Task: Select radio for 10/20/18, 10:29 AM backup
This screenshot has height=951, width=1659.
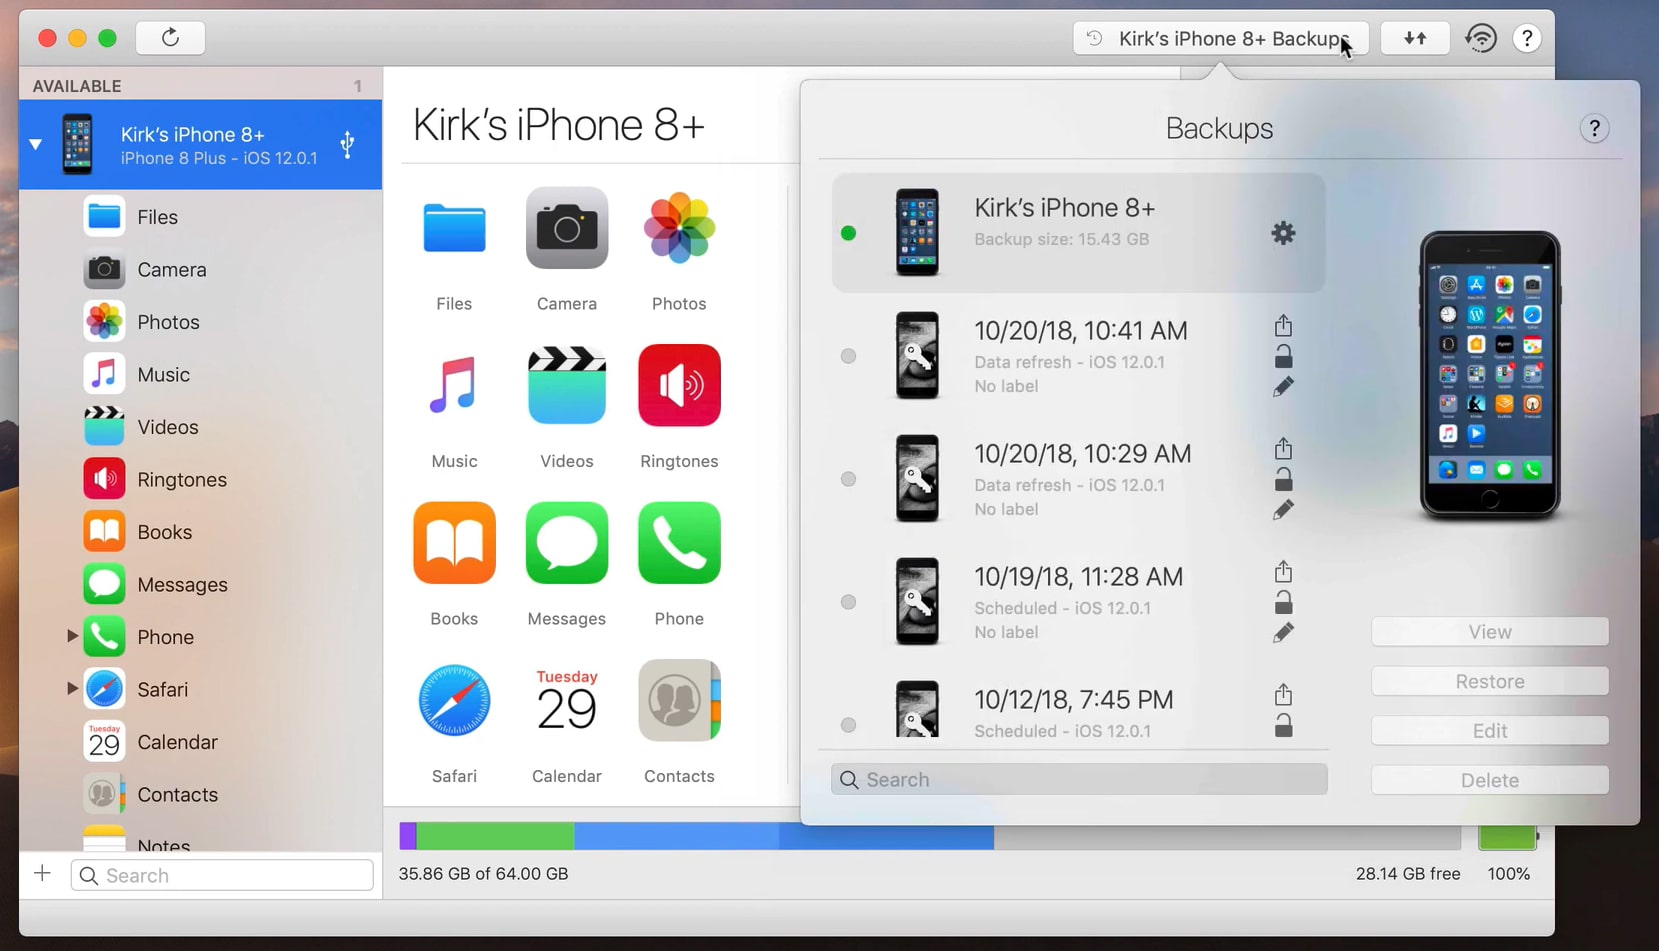Action: [848, 479]
